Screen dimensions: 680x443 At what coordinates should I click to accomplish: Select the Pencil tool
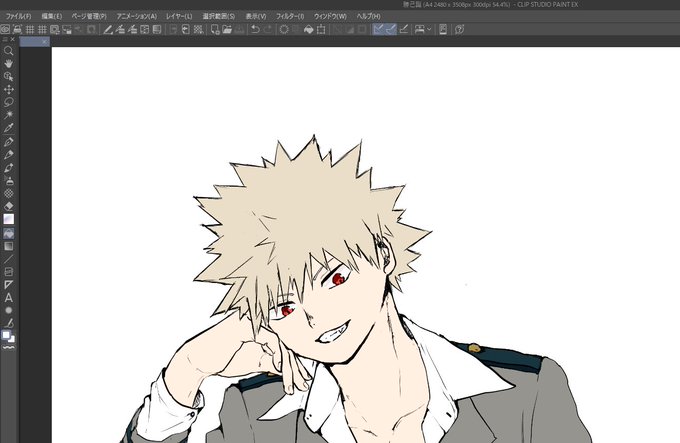pos(8,155)
